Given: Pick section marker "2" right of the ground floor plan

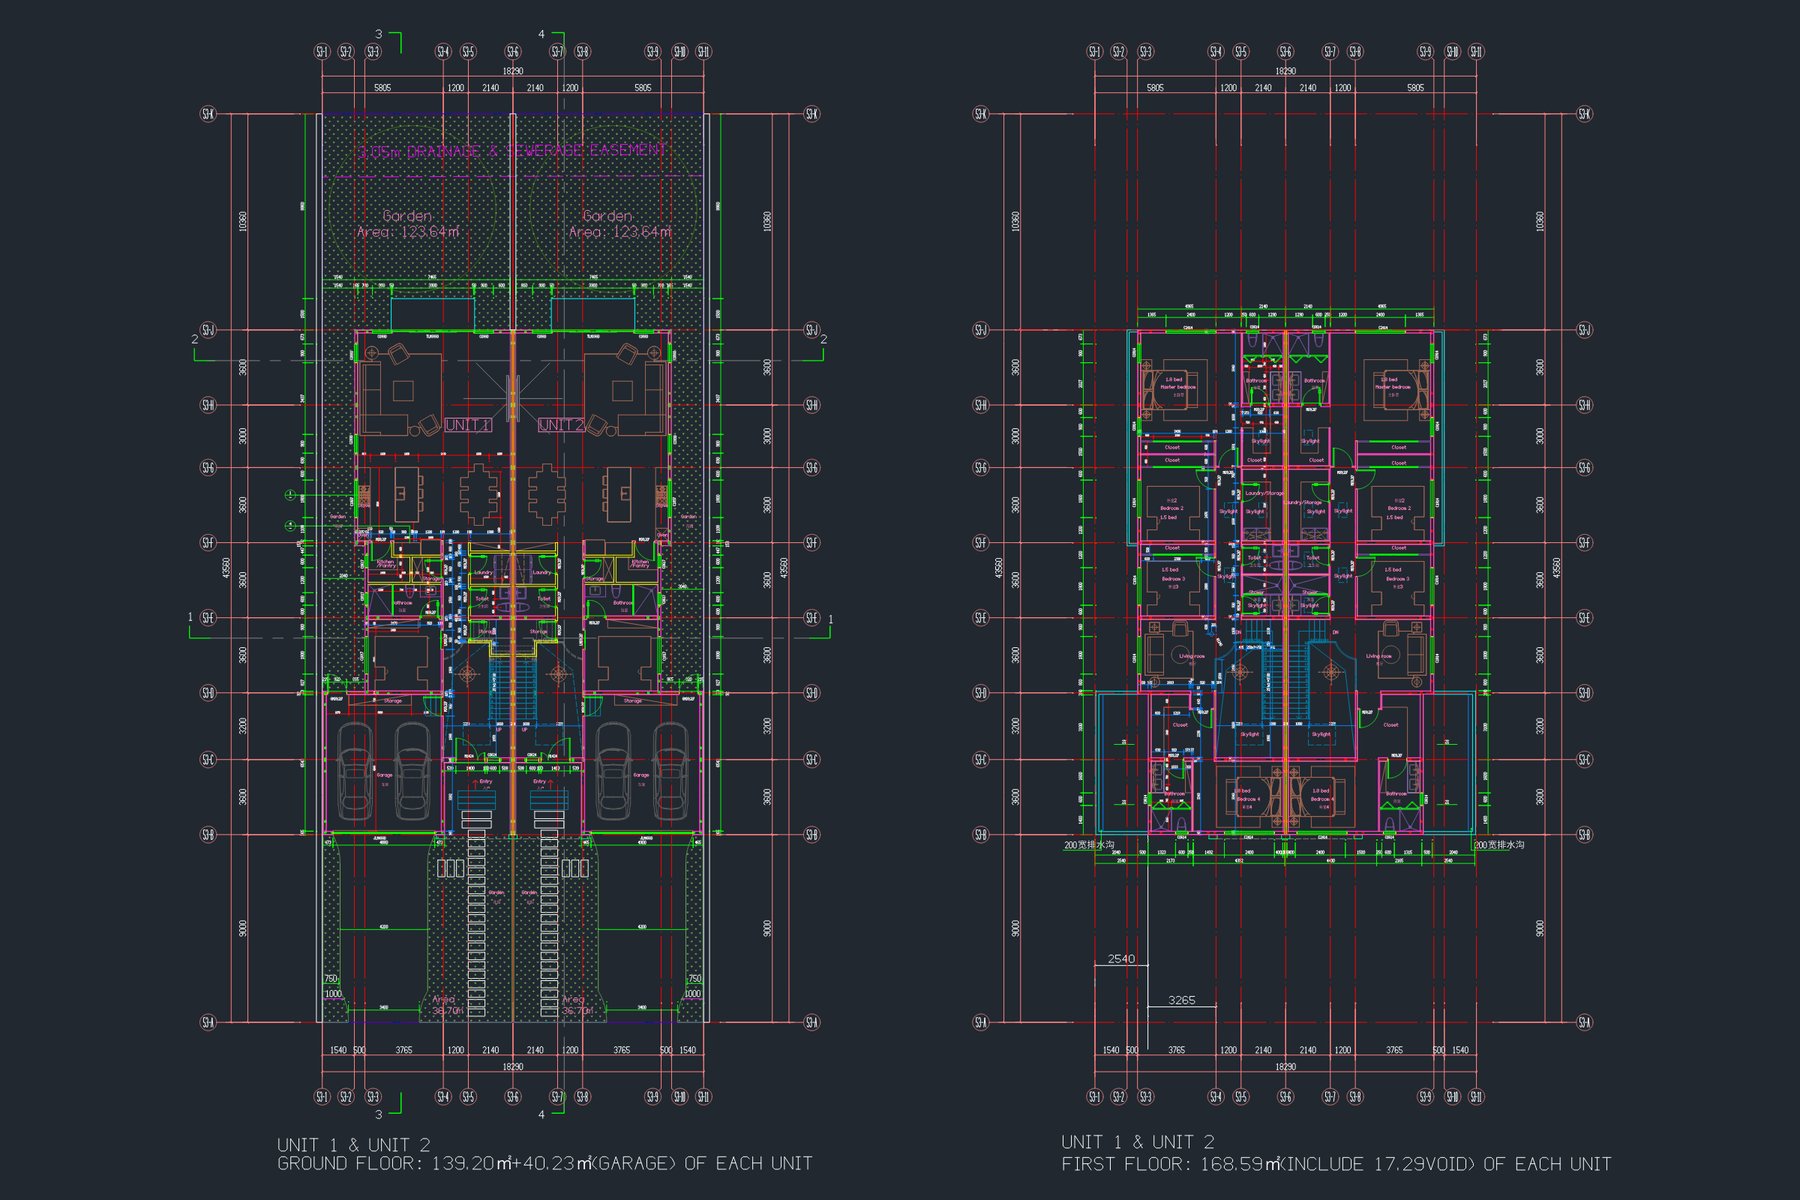Looking at the screenshot, I should pos(823,340).
